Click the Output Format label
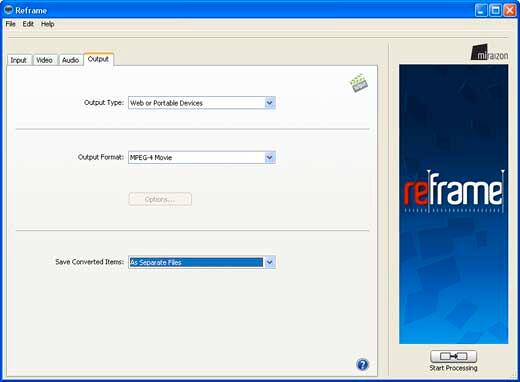The height and width of the screenshot is (382, 520). point(101,157)
